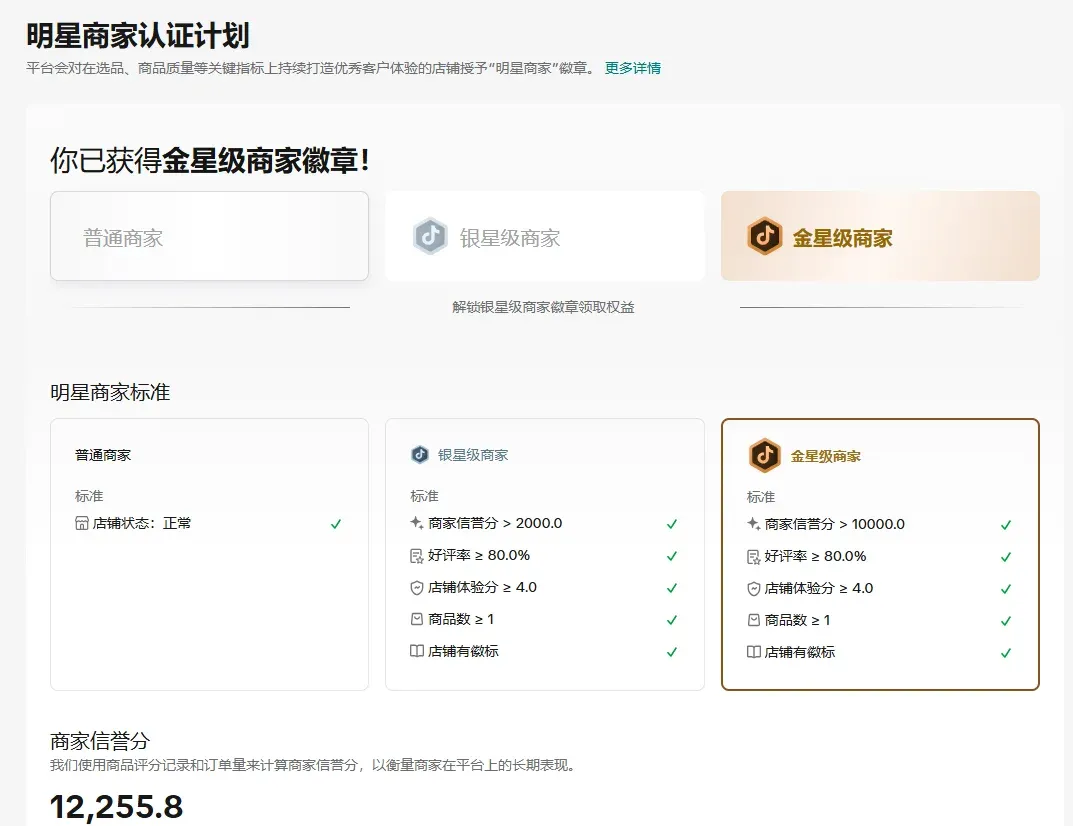The image size is (1073, 826).
Task: Click the 商家信誉分 section heading at bottom
Action: coord(100,740)
